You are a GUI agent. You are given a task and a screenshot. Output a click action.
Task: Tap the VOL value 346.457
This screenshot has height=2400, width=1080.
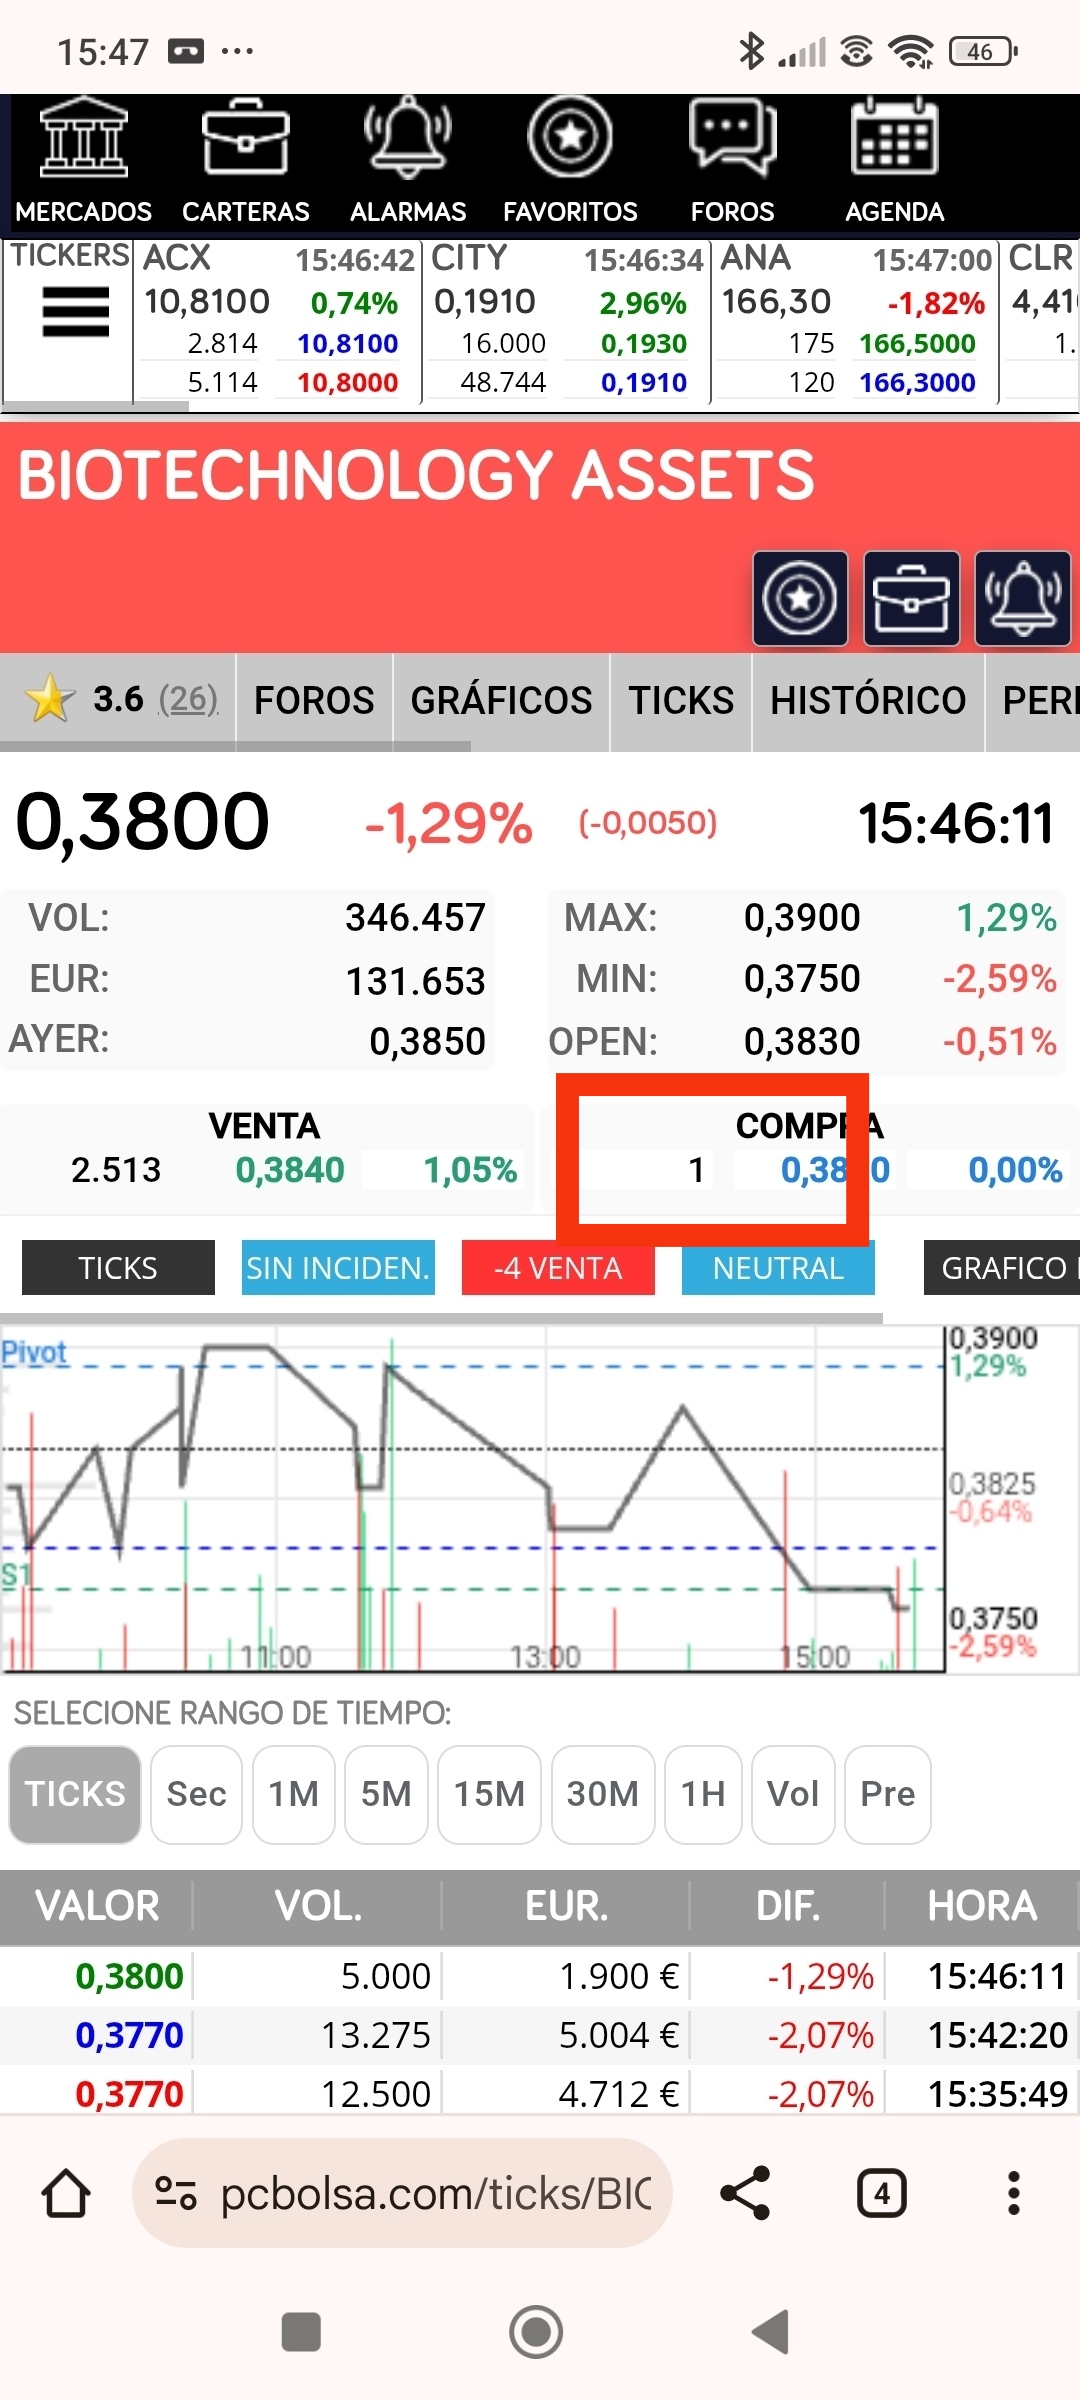(415, 917)
